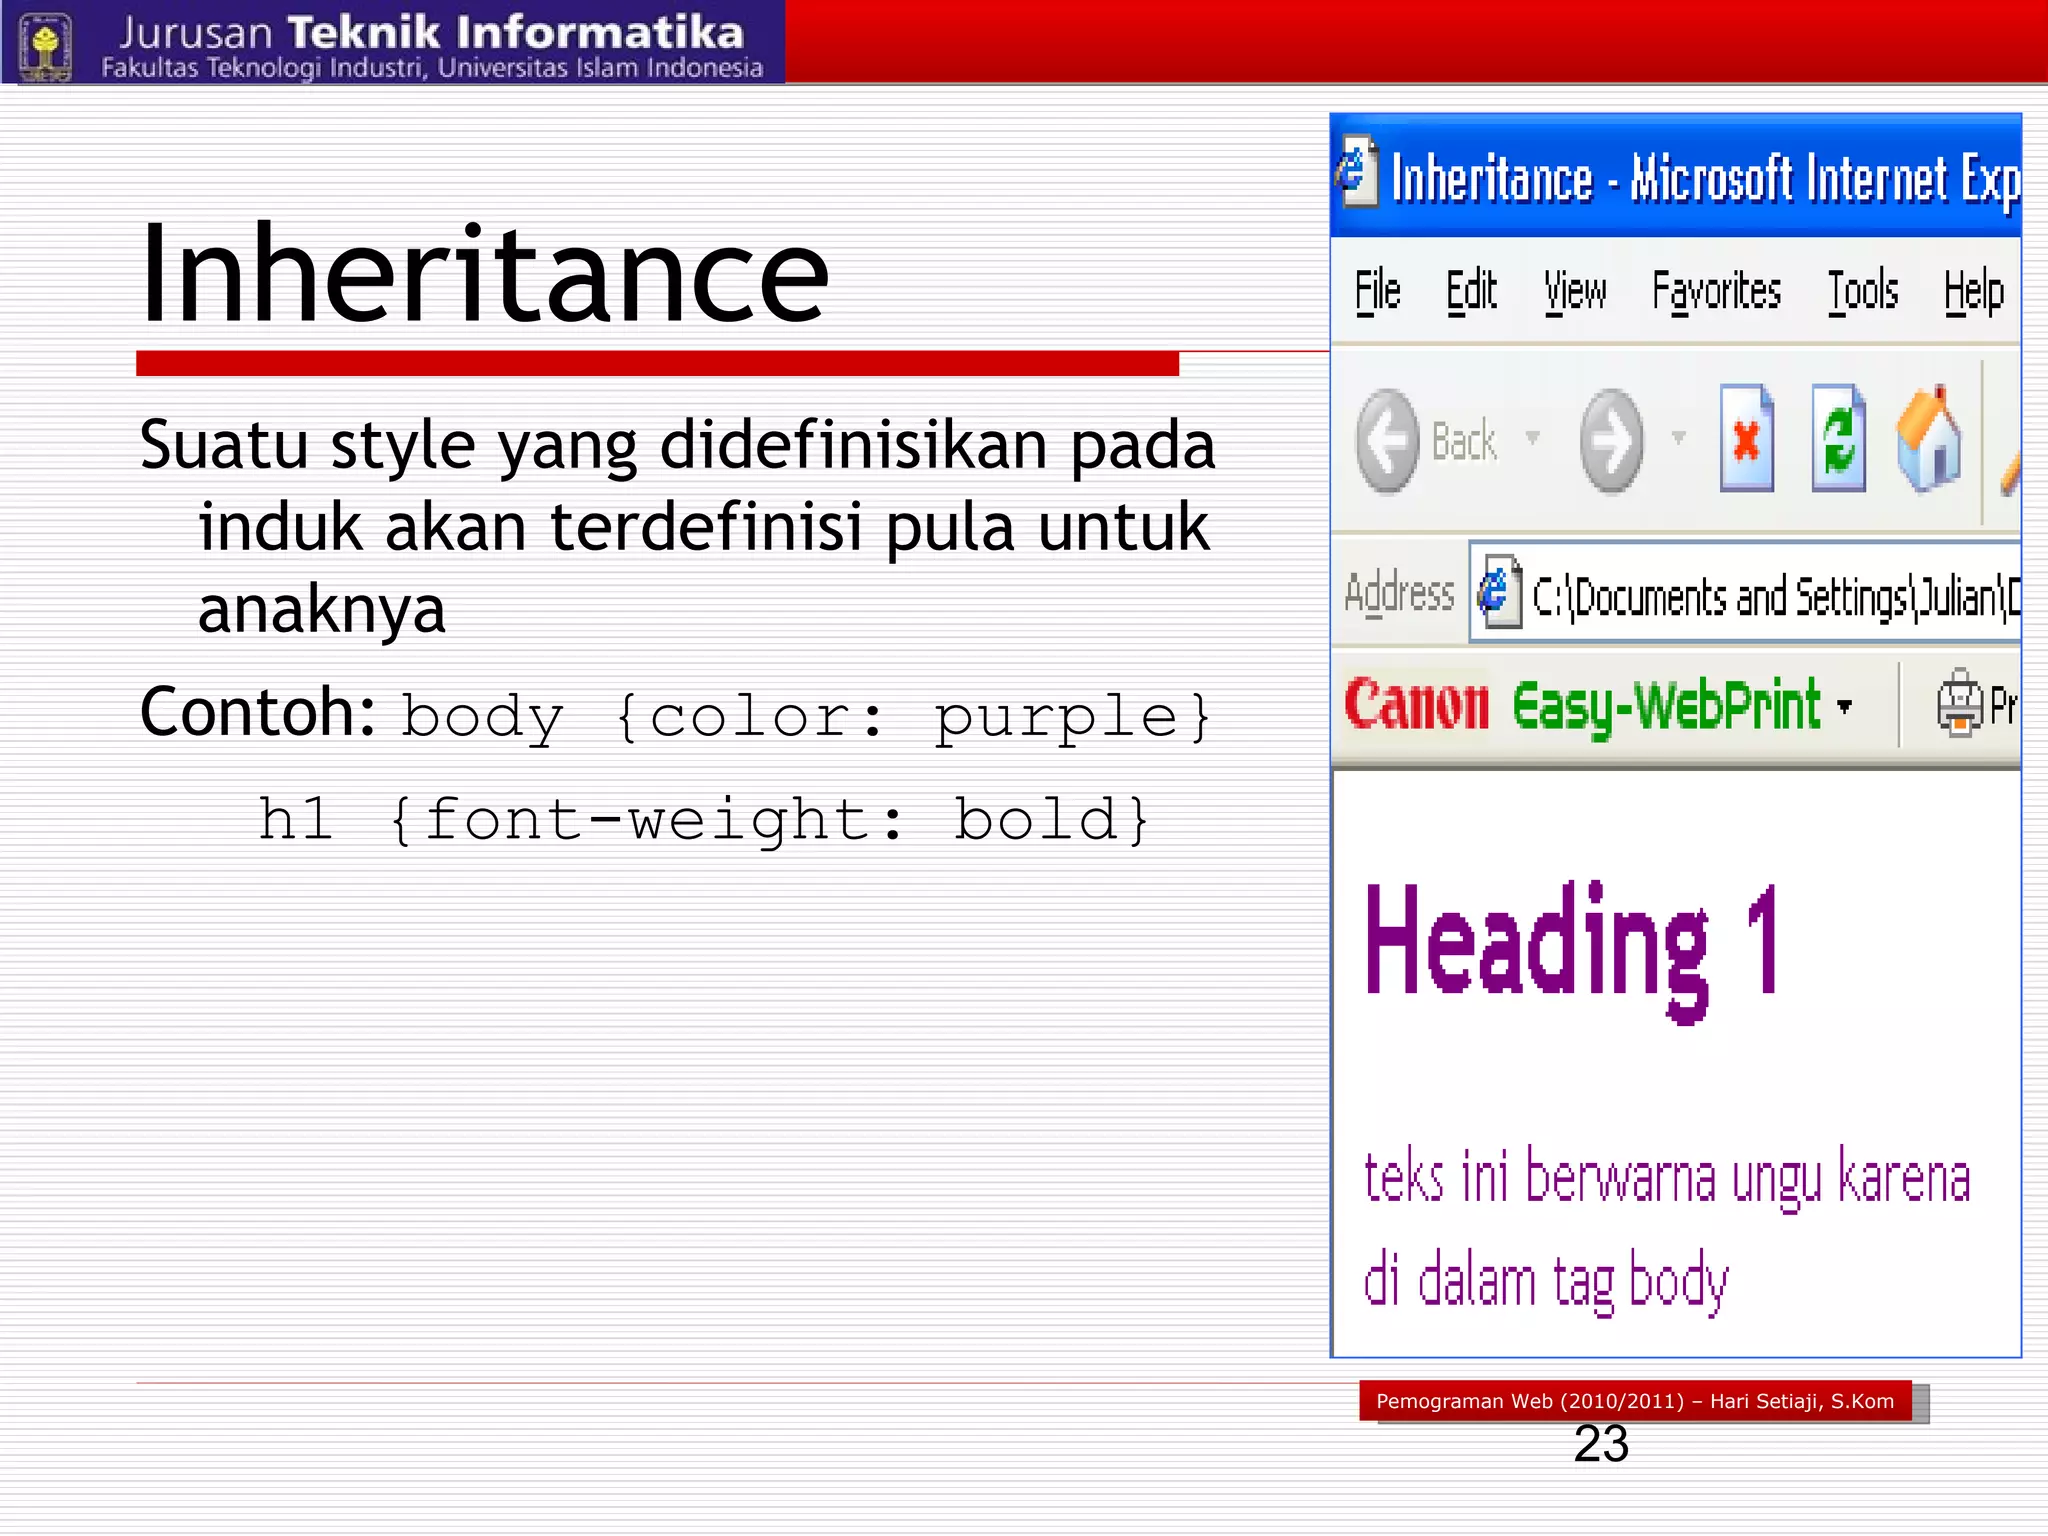Click the university logo in slide header
This screenshot has width=2048, height=1536.
46,46
